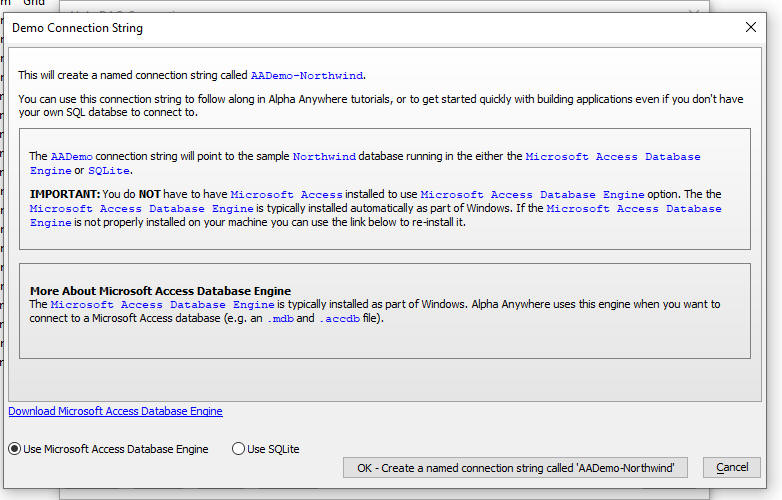Click the bold NOT word in the notice

(150, 194)
